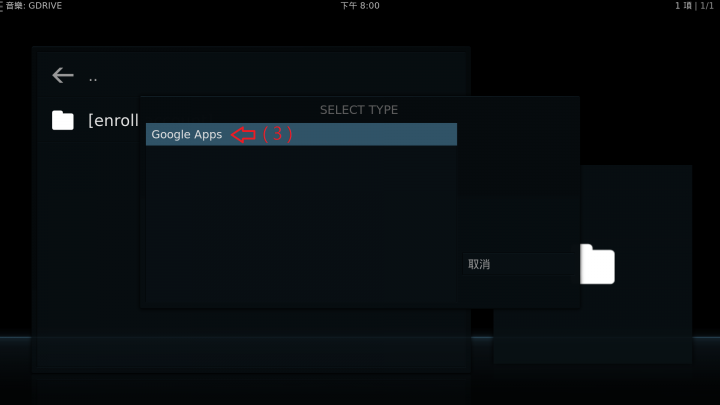Click the menu icon before 音樂 label

(1, 6)
